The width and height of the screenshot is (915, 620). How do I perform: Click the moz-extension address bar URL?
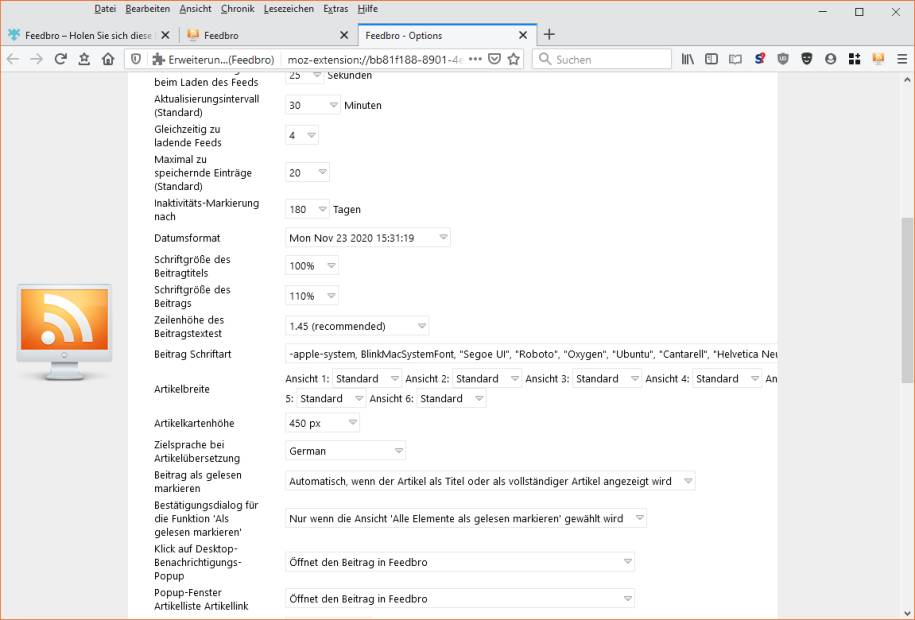(375, 59)
